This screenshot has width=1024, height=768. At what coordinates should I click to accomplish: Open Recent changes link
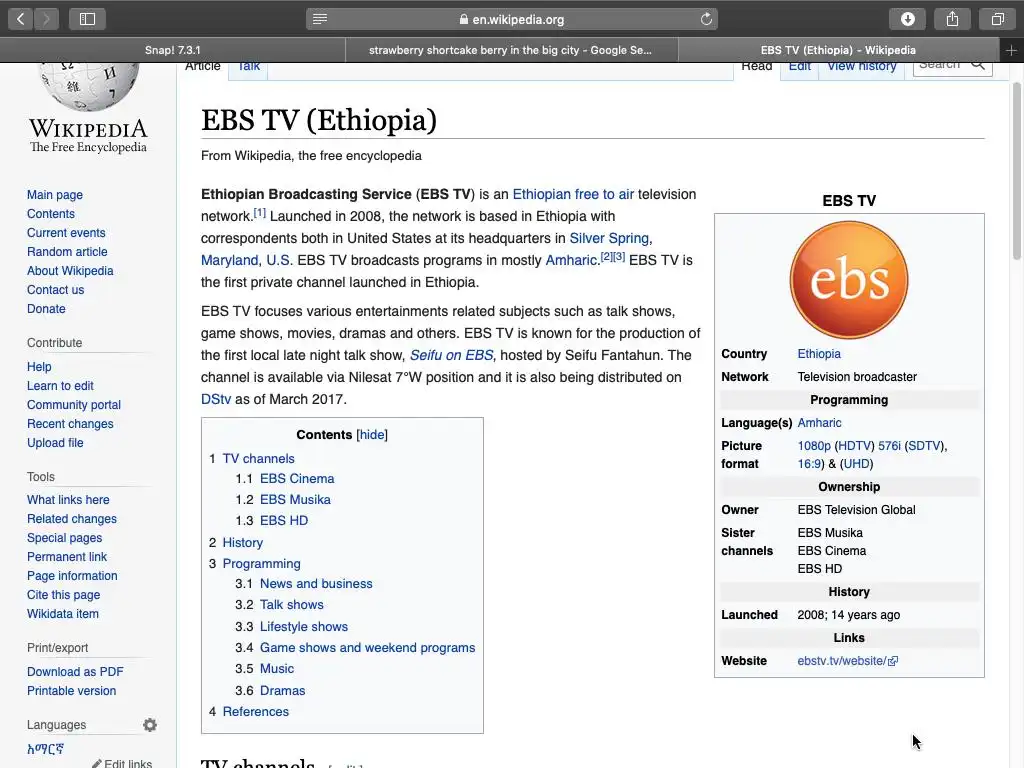(70, 424)
